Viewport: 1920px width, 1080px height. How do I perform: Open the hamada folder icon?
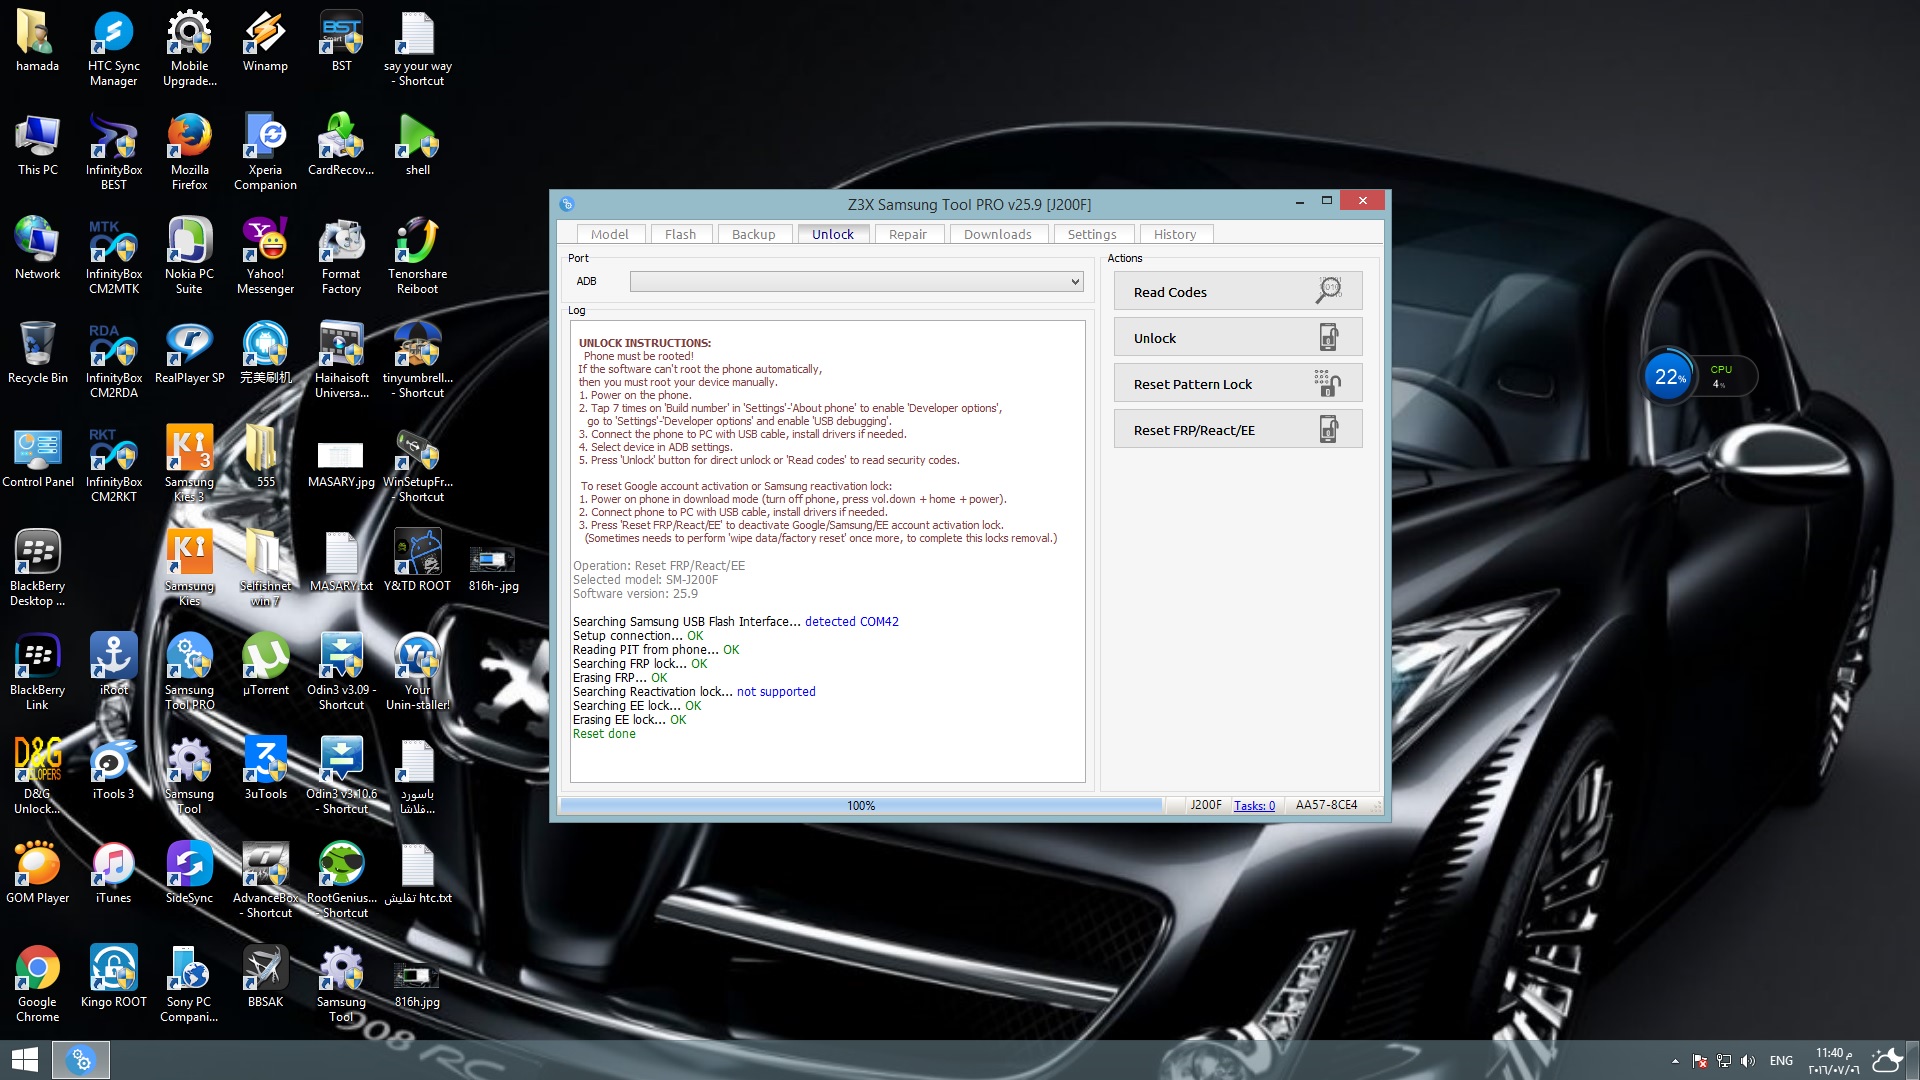[x=37, y=42]
